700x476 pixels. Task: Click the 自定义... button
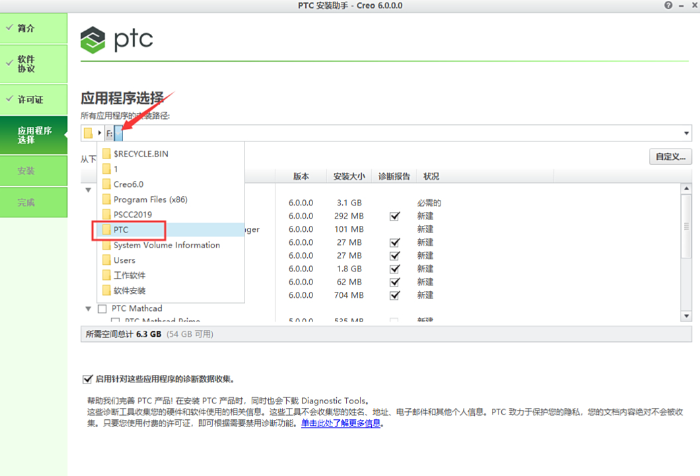pos(669,157)
